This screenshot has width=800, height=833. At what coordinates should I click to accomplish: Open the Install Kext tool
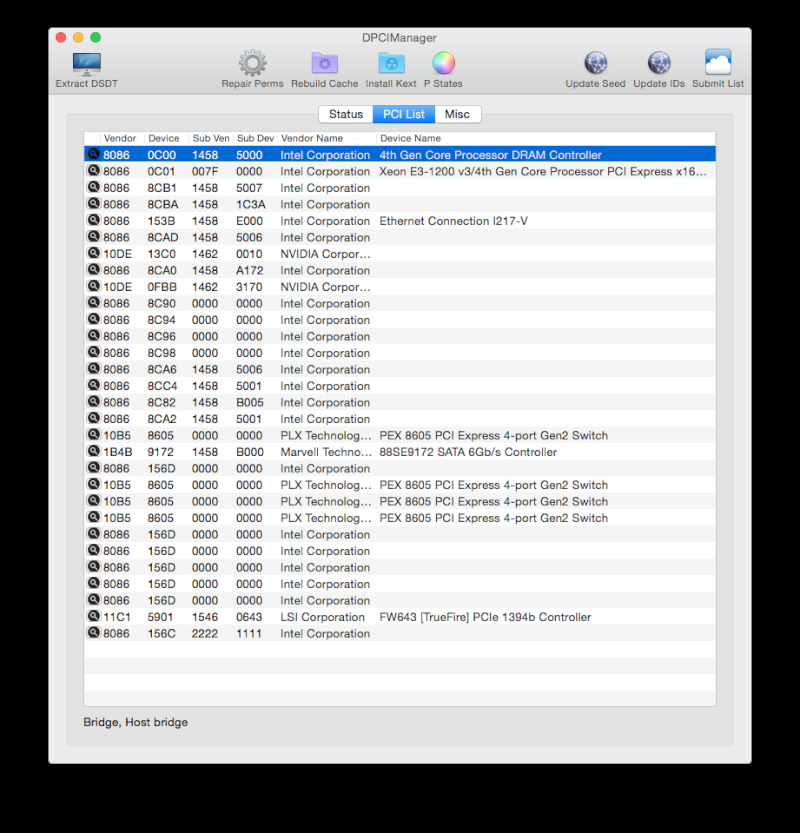[x=392, y=63]
